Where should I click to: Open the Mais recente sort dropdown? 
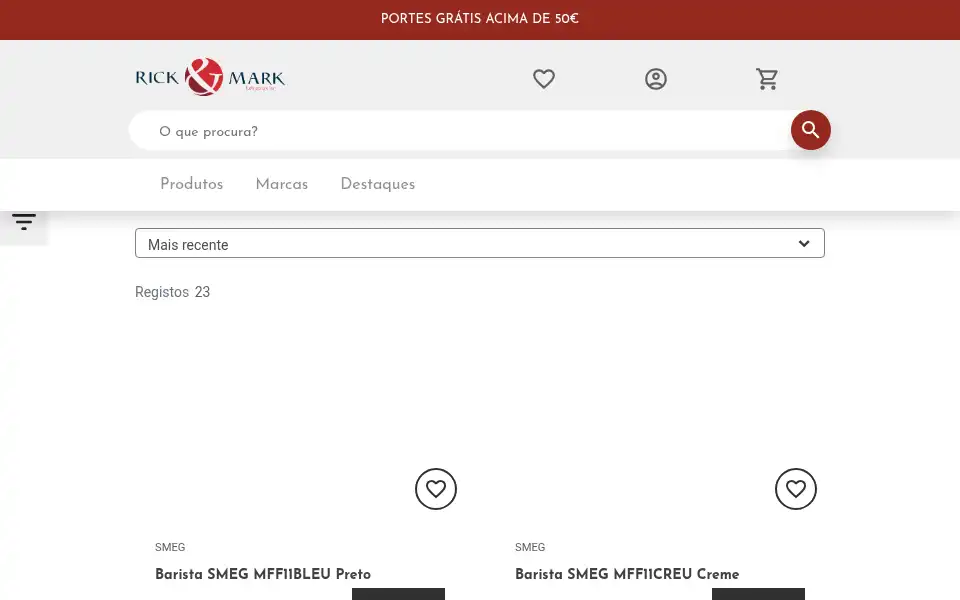pyautogui.click(x=480, y=243)
